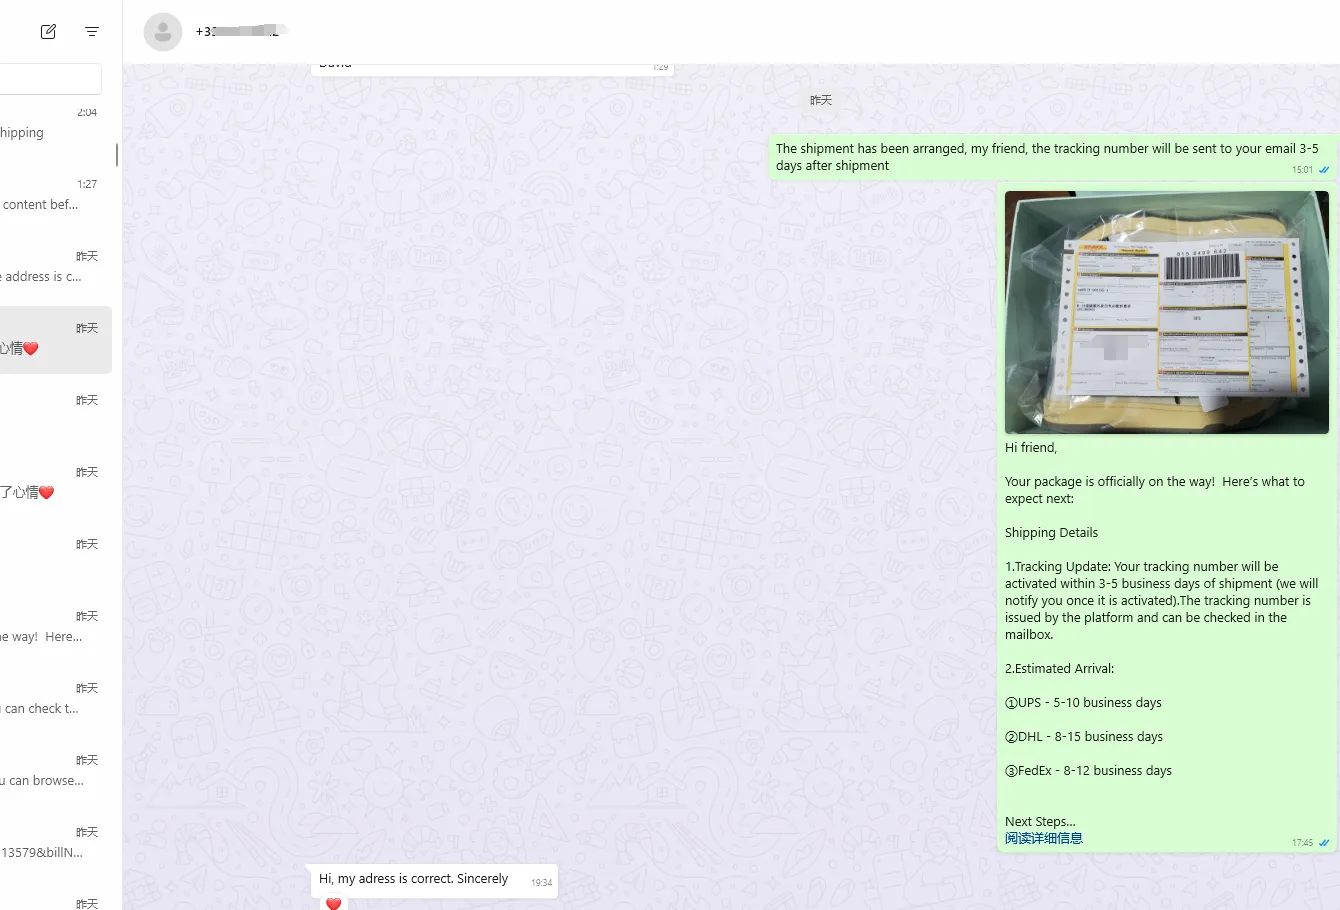Click the 'Shipping Details' heading in message
This screenshot has width=1340, height=910.
click(1051, 533)
